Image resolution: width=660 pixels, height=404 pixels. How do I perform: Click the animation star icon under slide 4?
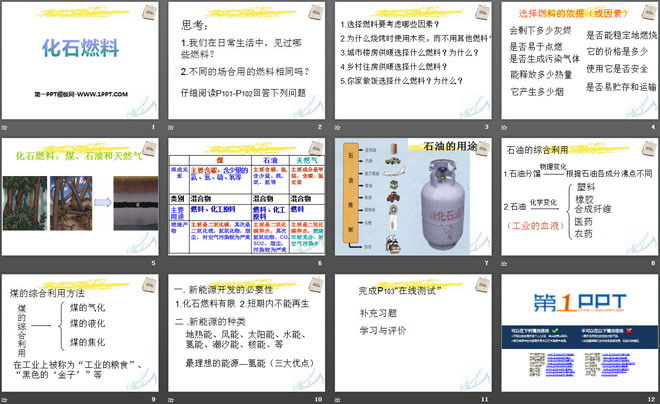pos(504,127)
